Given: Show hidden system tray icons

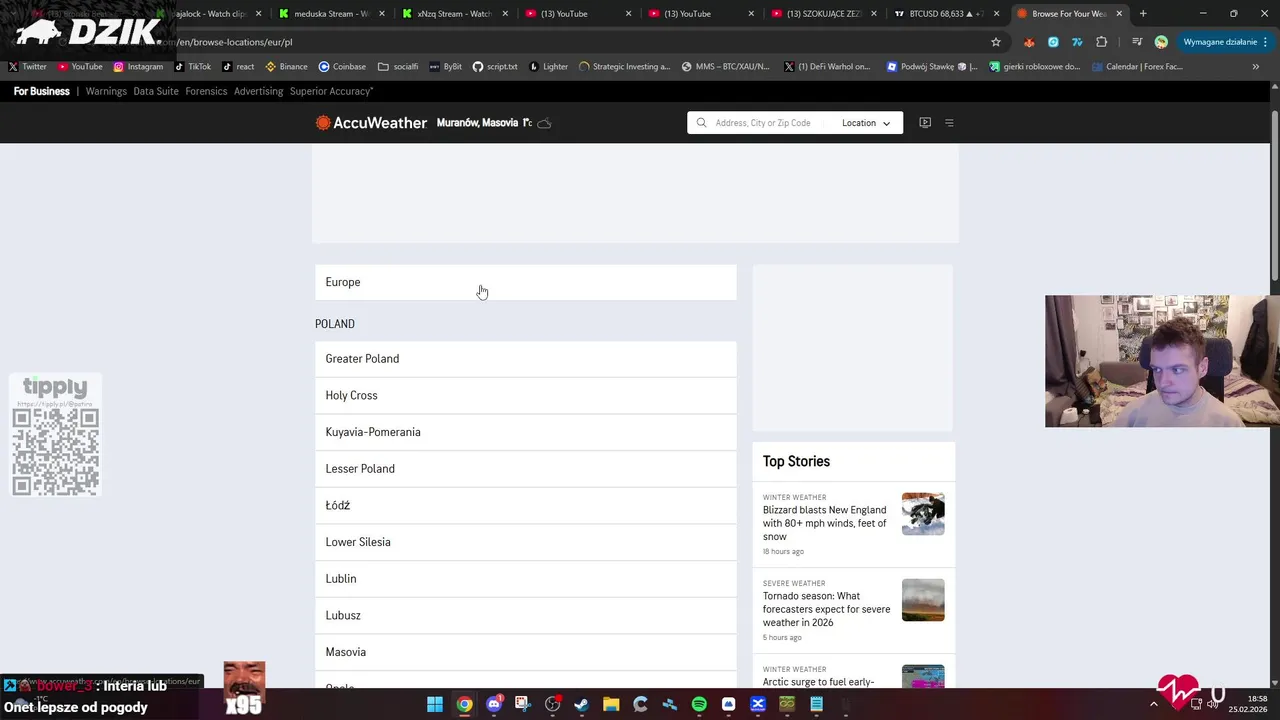Looking at the screenshot, I should point(1153,704).
